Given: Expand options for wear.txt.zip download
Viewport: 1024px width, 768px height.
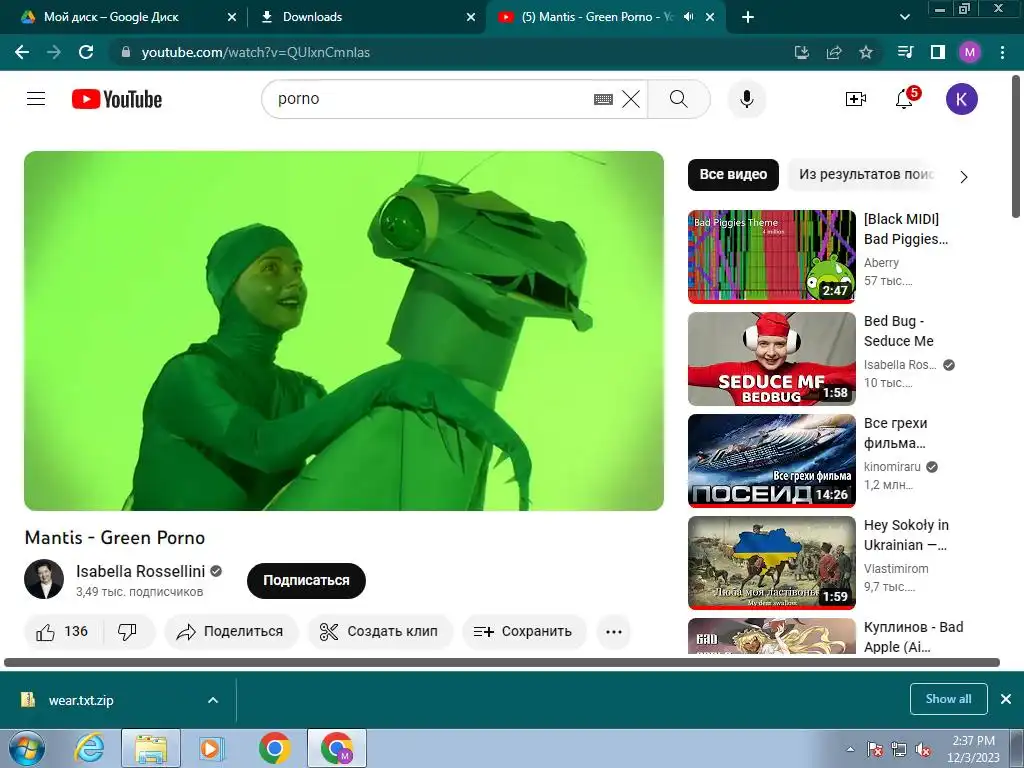Looking at the screenshot, I should (x=213, y=700).
